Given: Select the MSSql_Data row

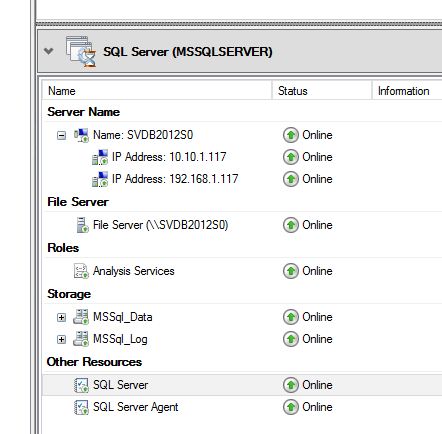Looking at the screenshot, I should pos(123,317).
